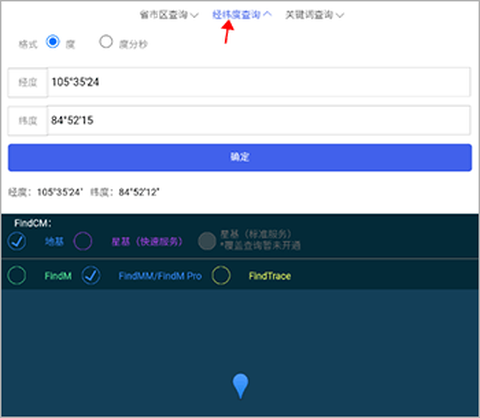Select the 度分秒 format radio button
This screenshot has width=480, height=418.
tap(106, 42)
